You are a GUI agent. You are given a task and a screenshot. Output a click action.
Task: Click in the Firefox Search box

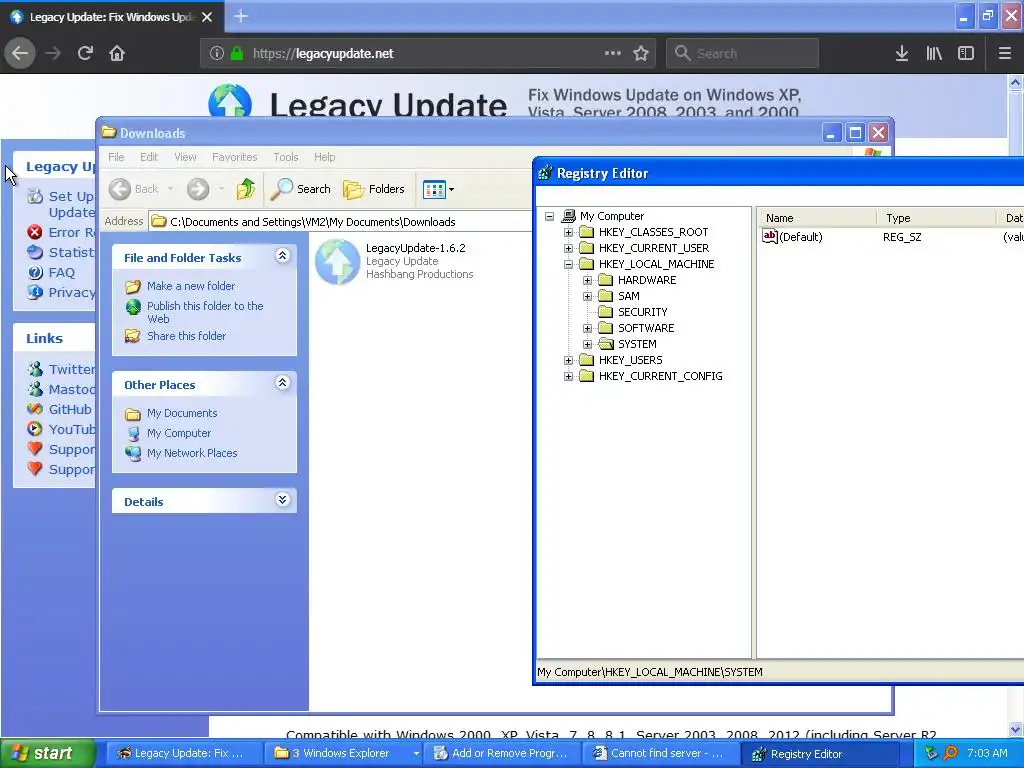(x=742, y=54)
